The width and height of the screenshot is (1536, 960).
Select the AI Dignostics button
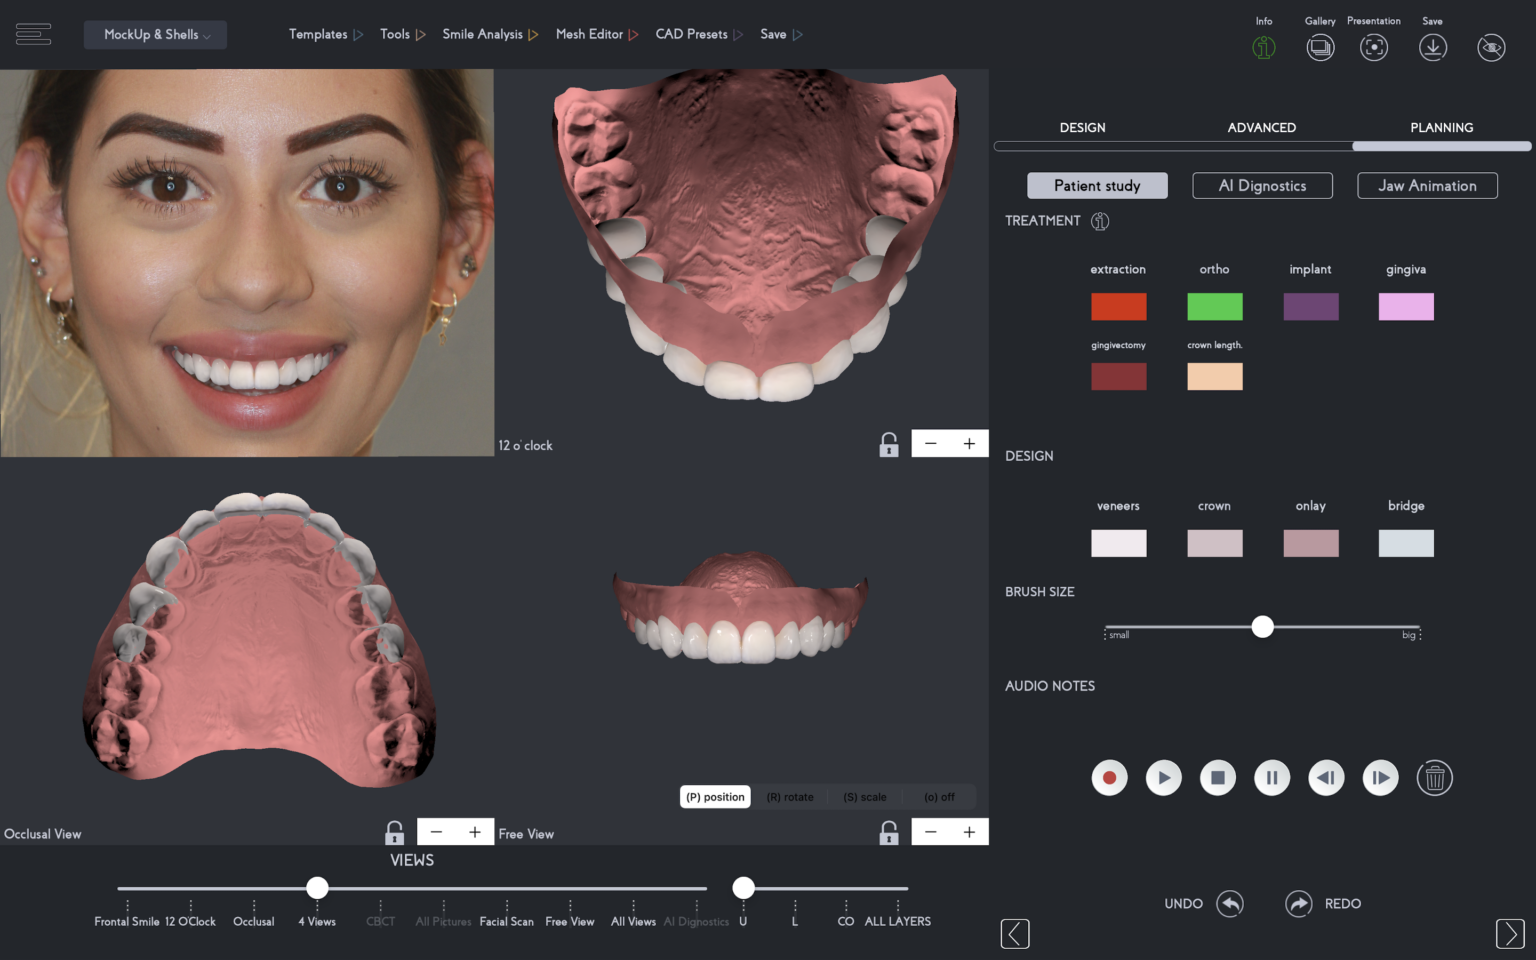coord(1262,185)
